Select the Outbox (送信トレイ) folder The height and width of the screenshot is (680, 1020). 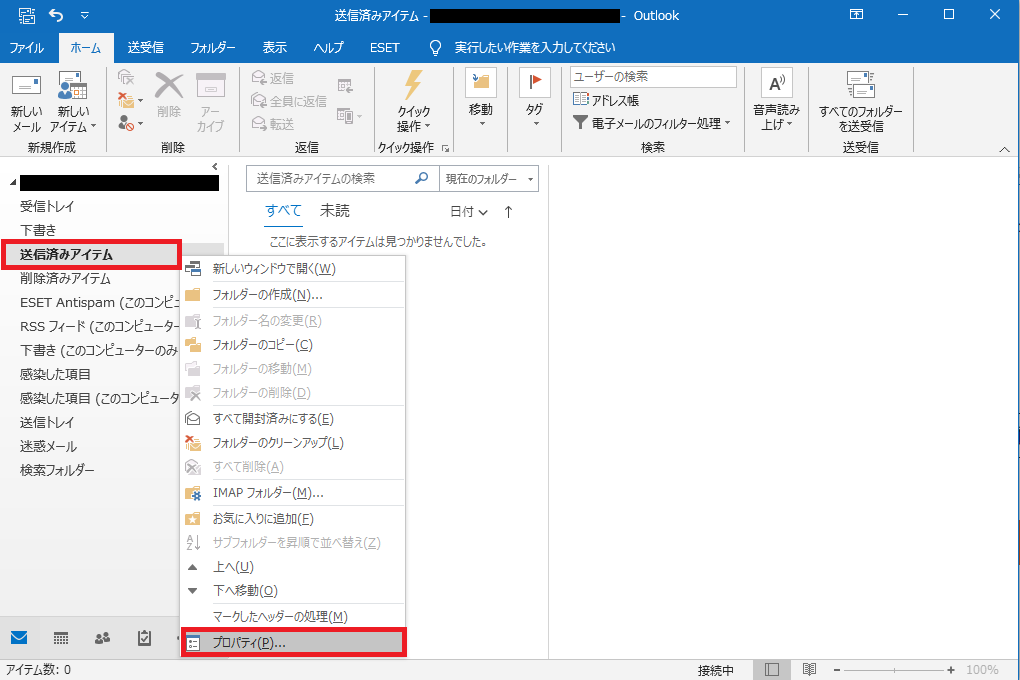tap(47, 422)
